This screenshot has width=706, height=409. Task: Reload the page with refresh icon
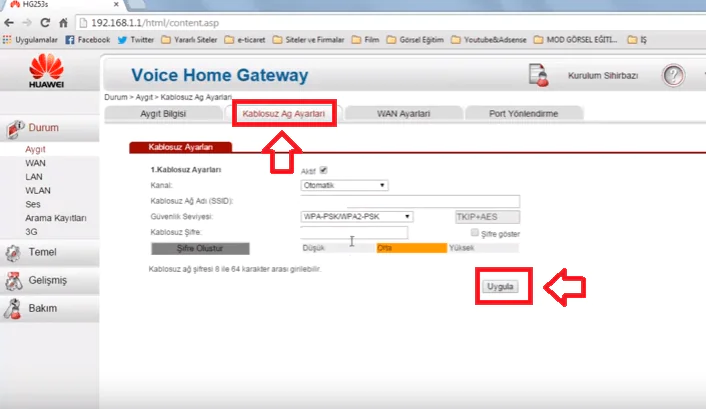pyautogui.click(x=45, y=23)
